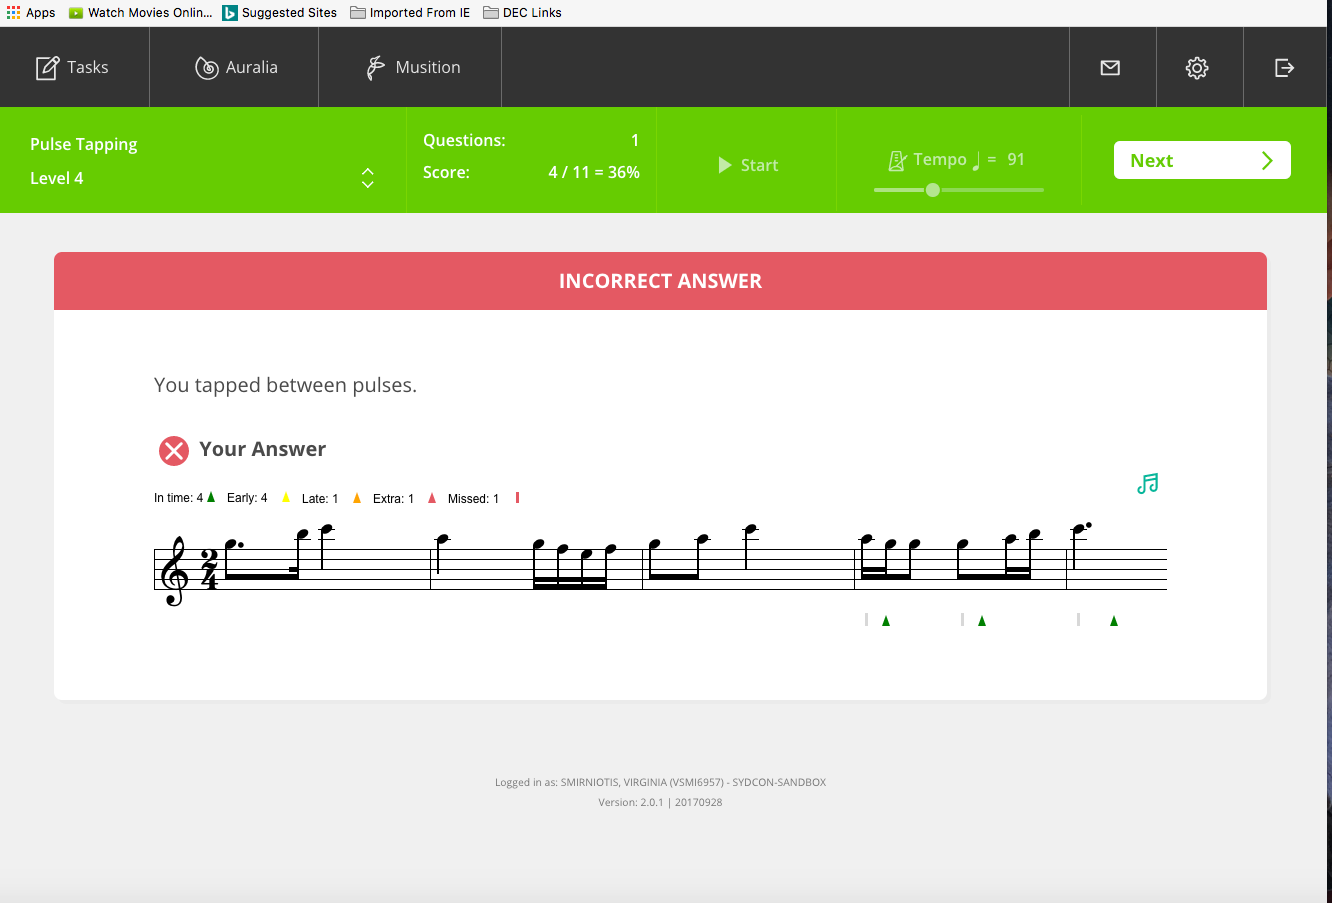Open the DEC Links bookmark folder

pos(522,13)
